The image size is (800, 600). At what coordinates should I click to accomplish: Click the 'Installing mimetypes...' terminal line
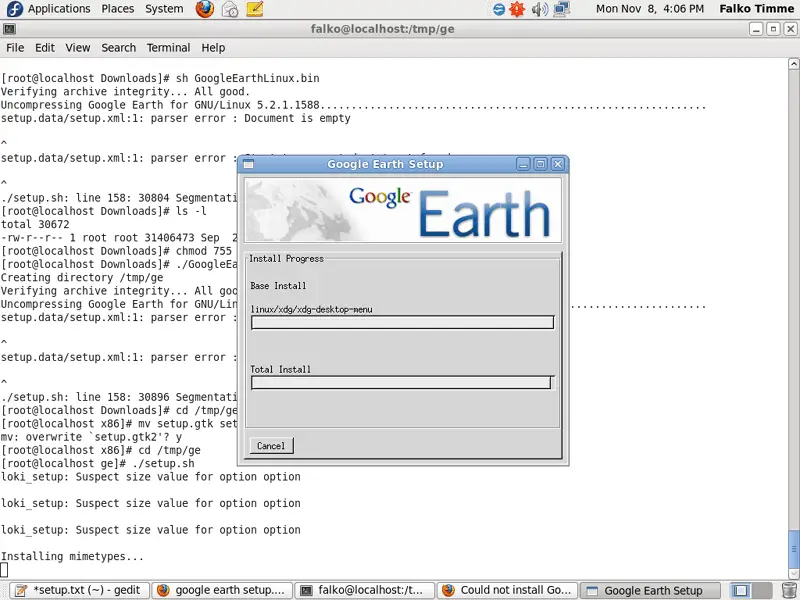pyautogui.click(x=72, y=557)
